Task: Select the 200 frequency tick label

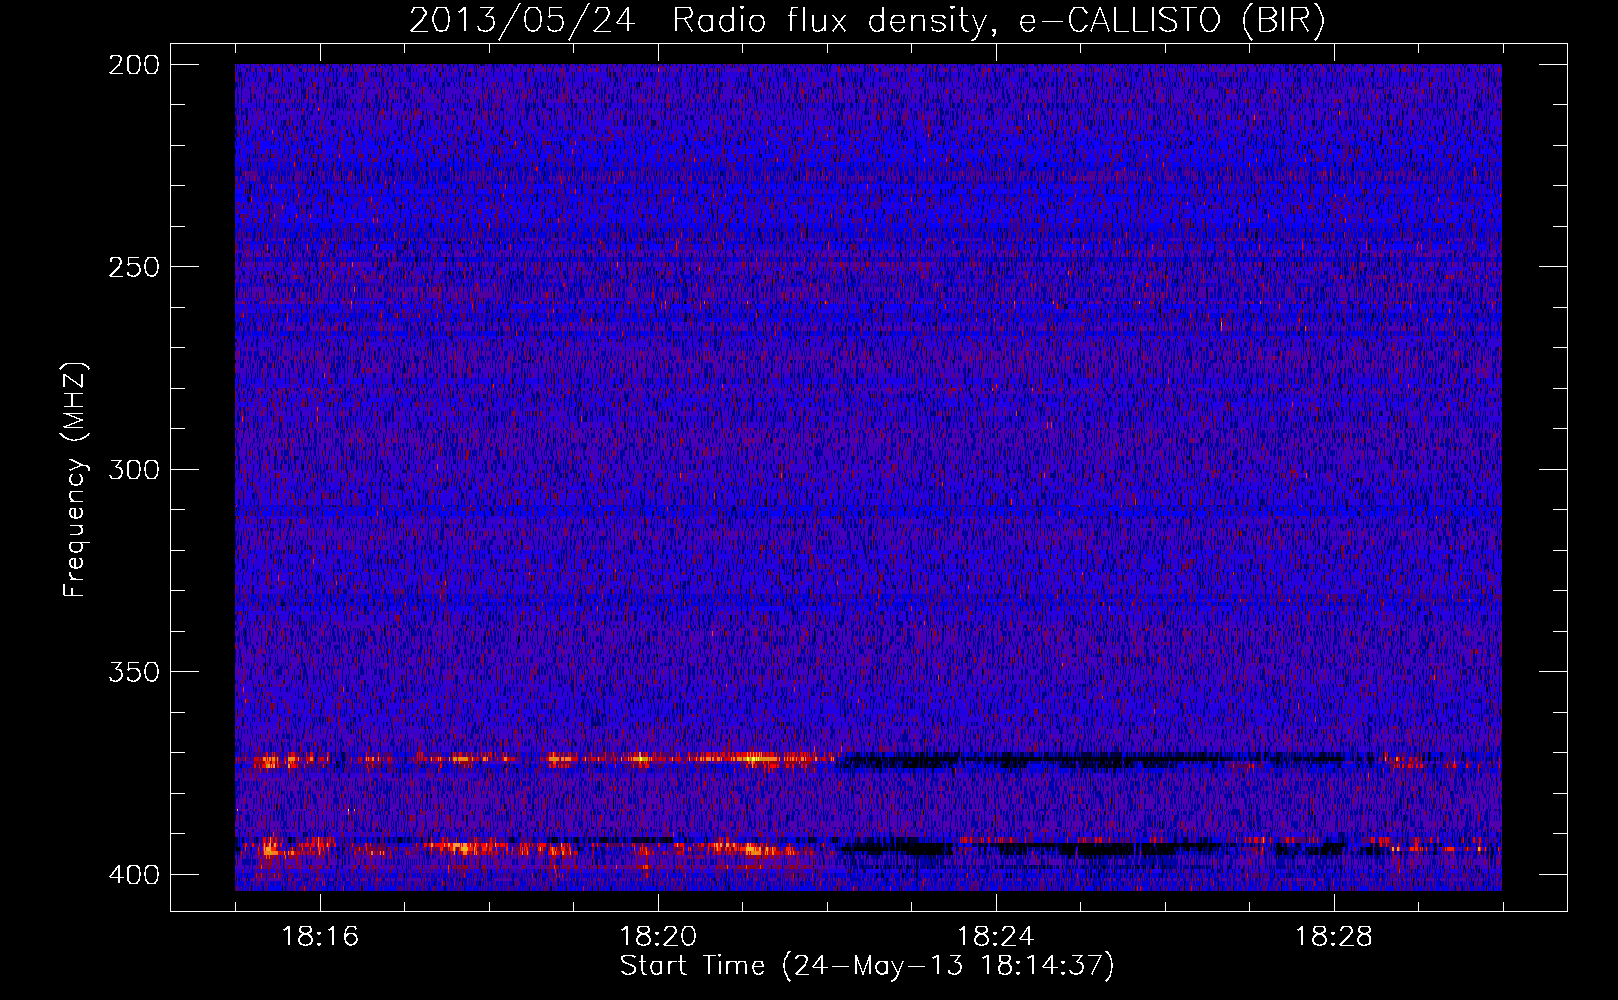Action: pos(133,65)
